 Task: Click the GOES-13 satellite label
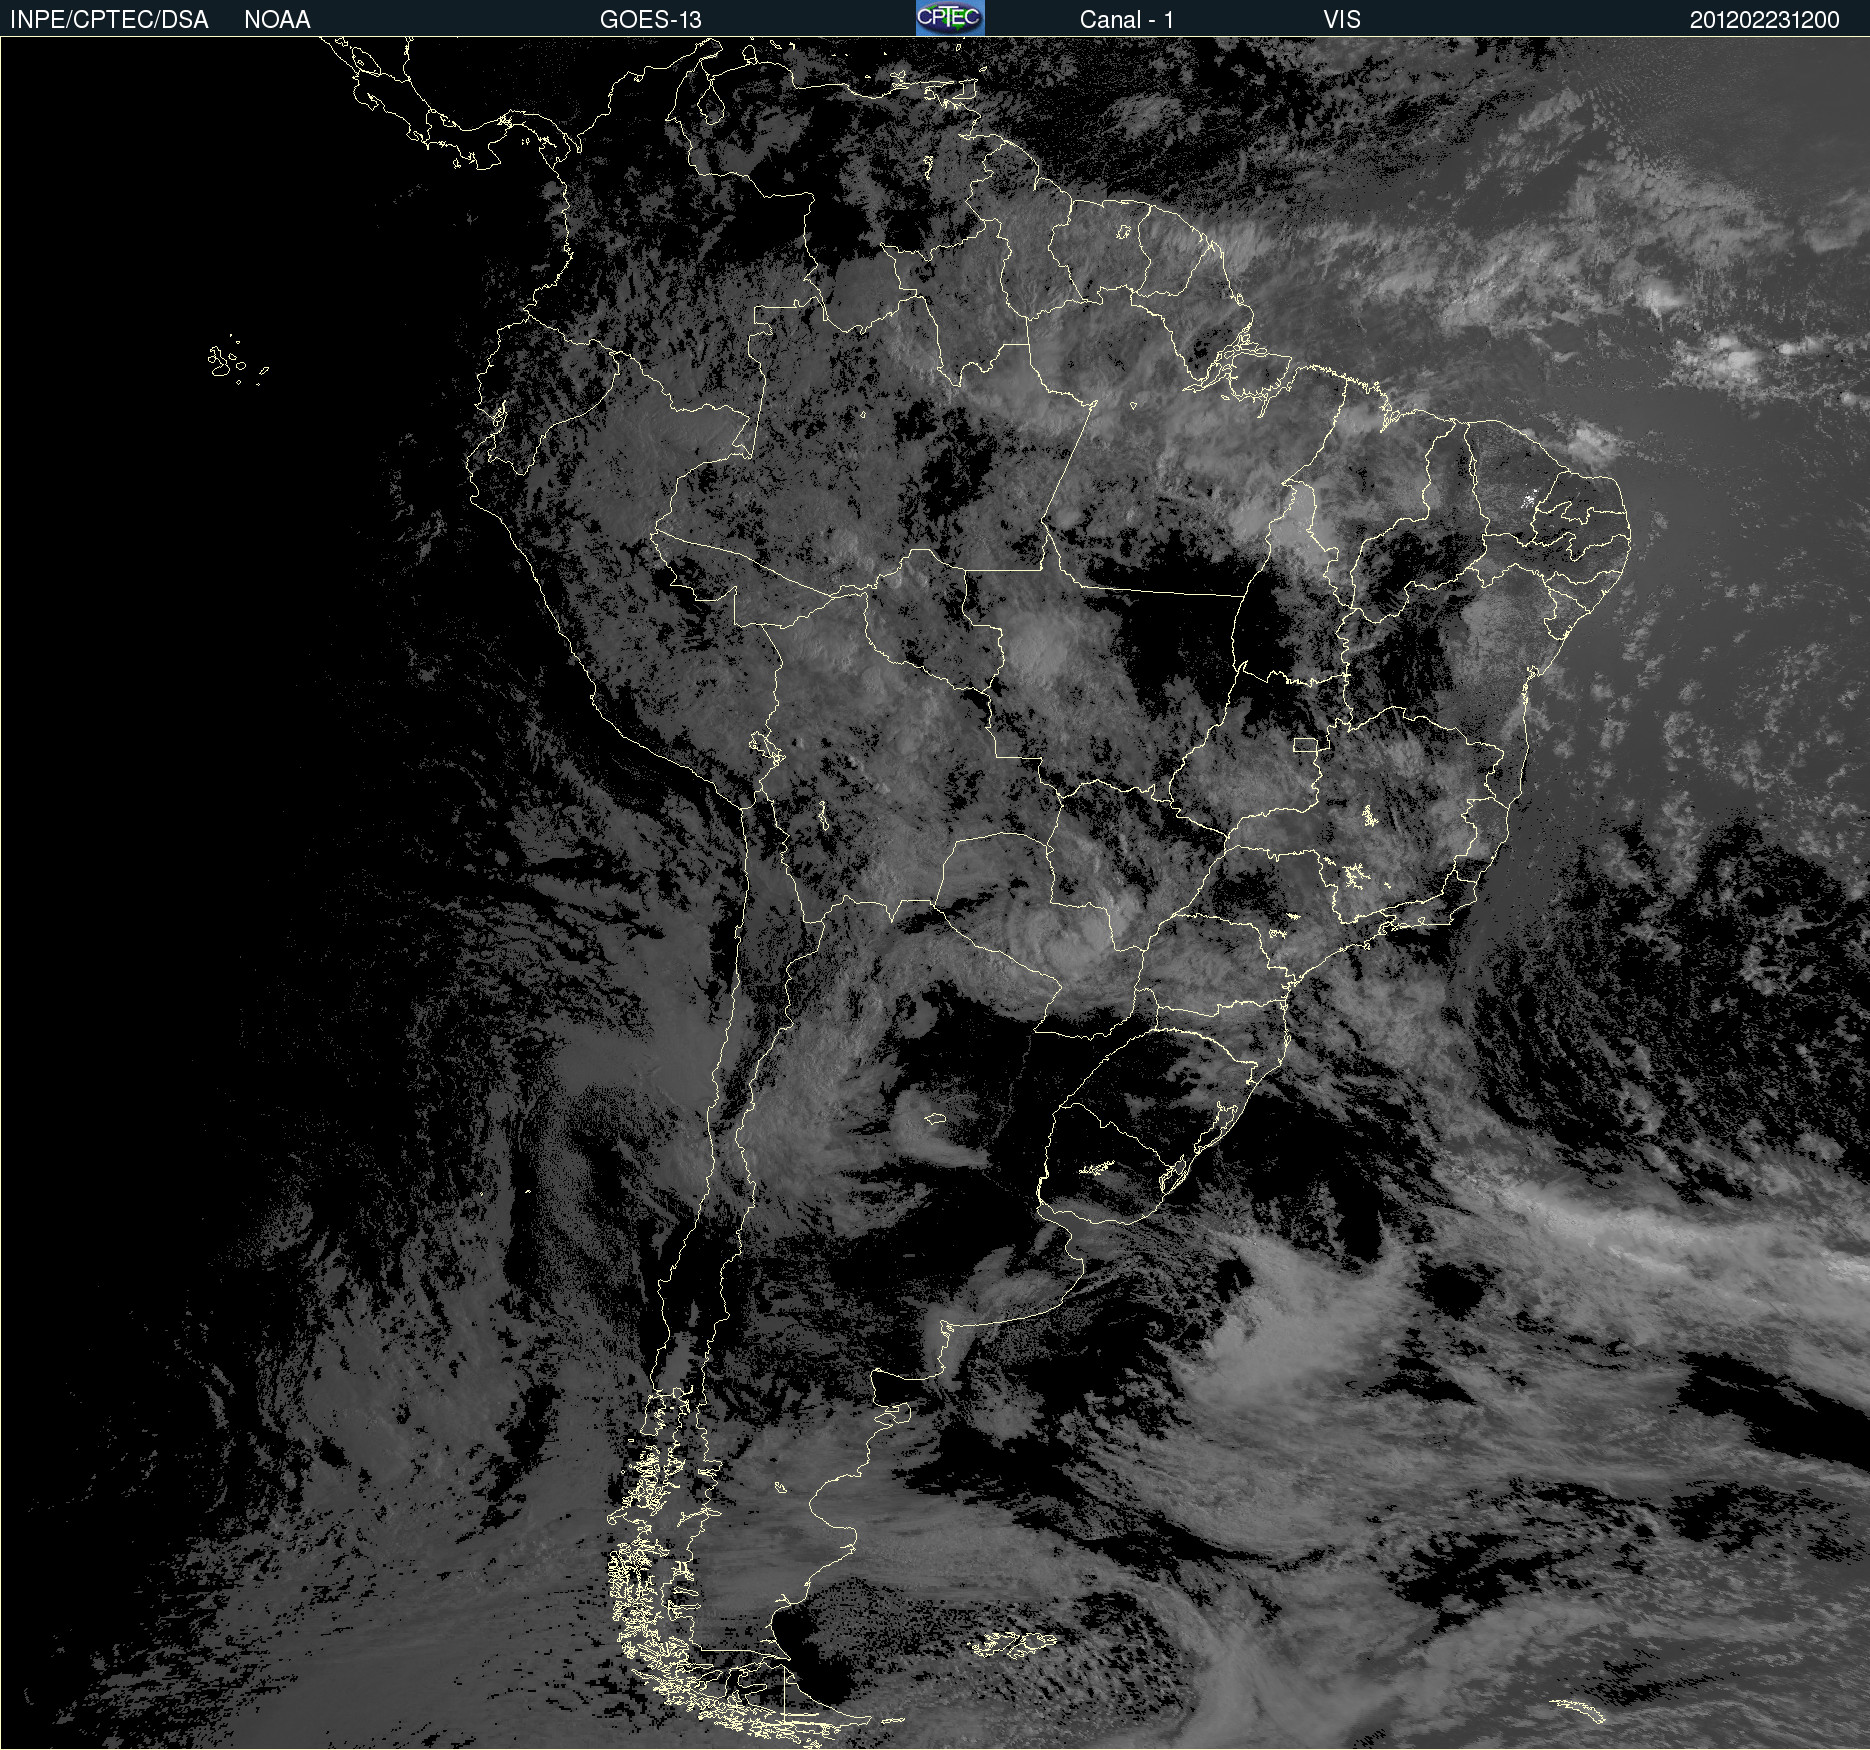coord(651,19)
